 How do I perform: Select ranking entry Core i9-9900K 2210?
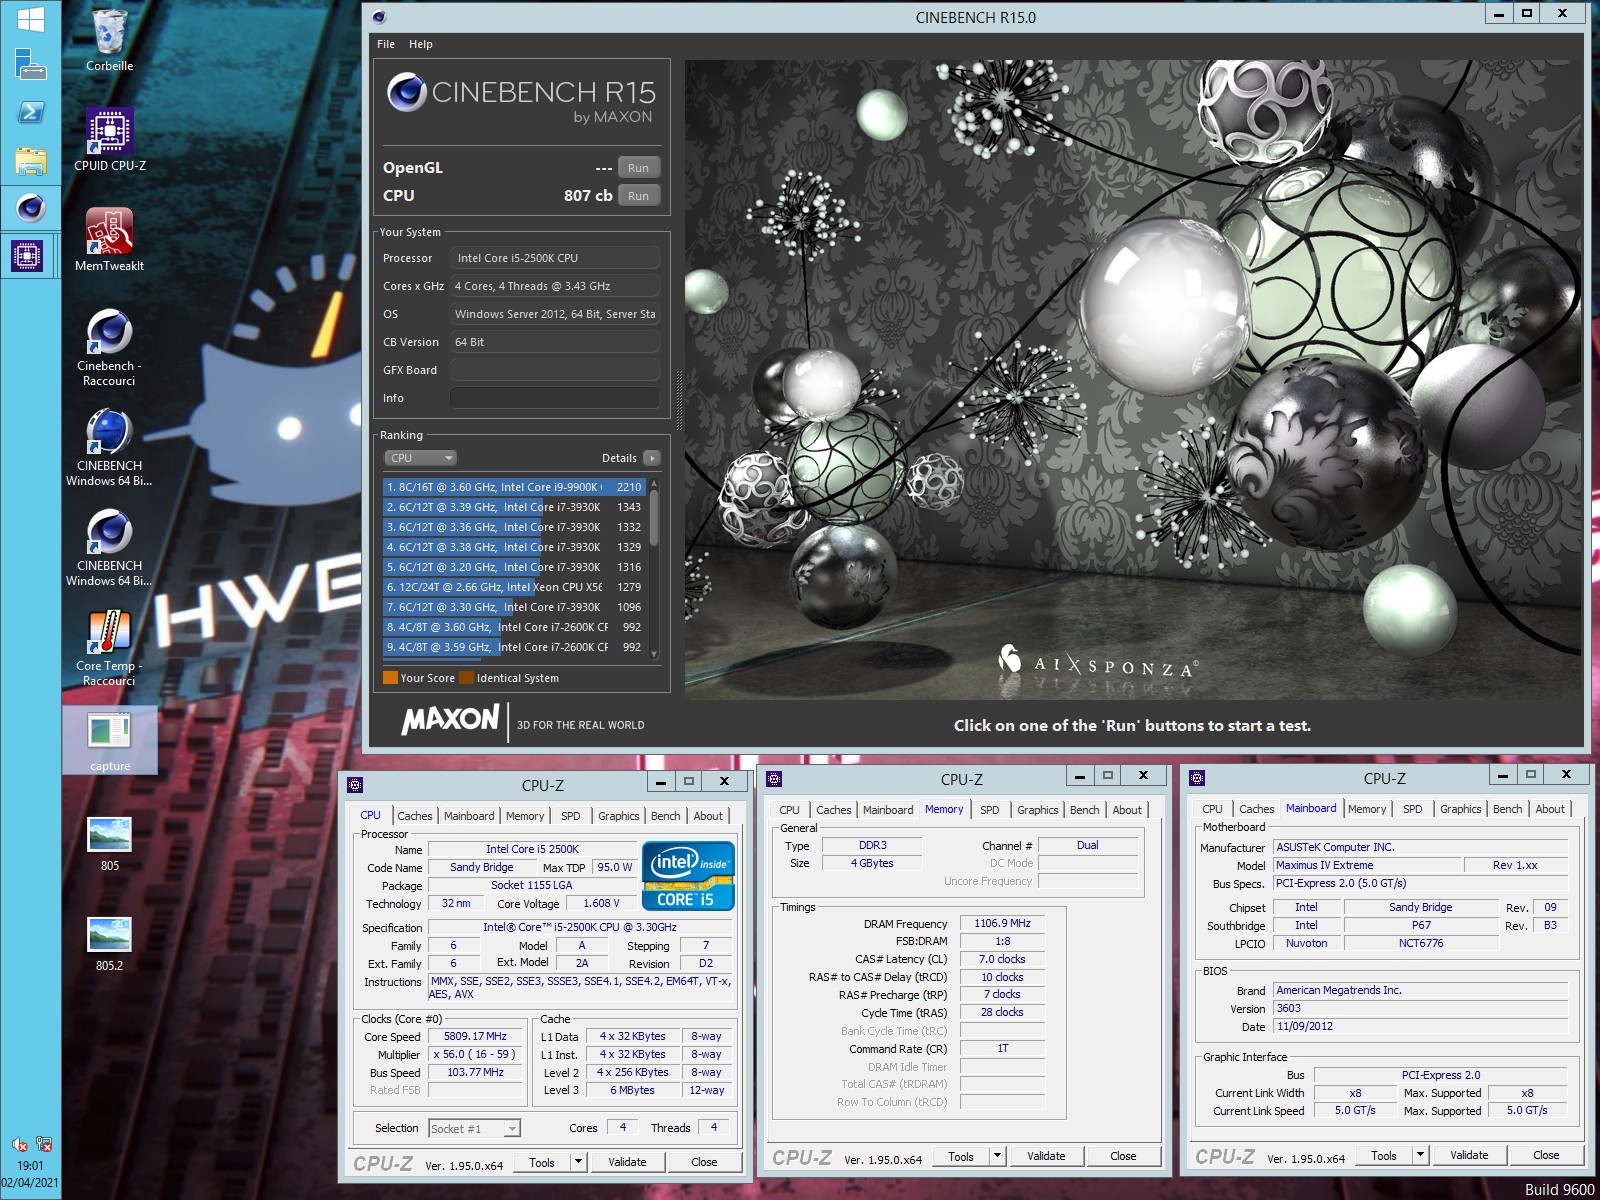click(x=514, y=487)
